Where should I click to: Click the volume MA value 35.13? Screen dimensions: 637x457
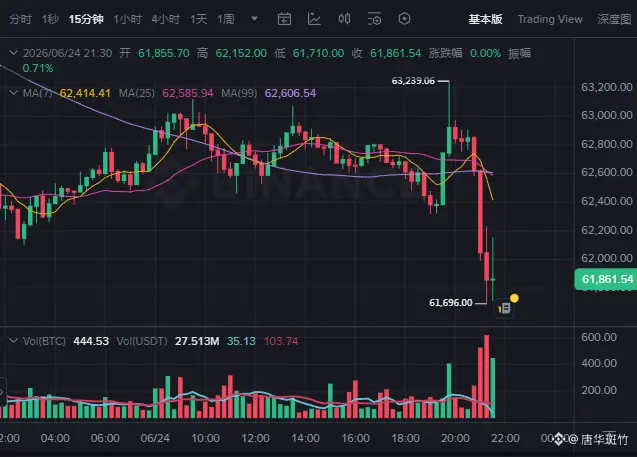pyautogui.click(x=241, y=341)
